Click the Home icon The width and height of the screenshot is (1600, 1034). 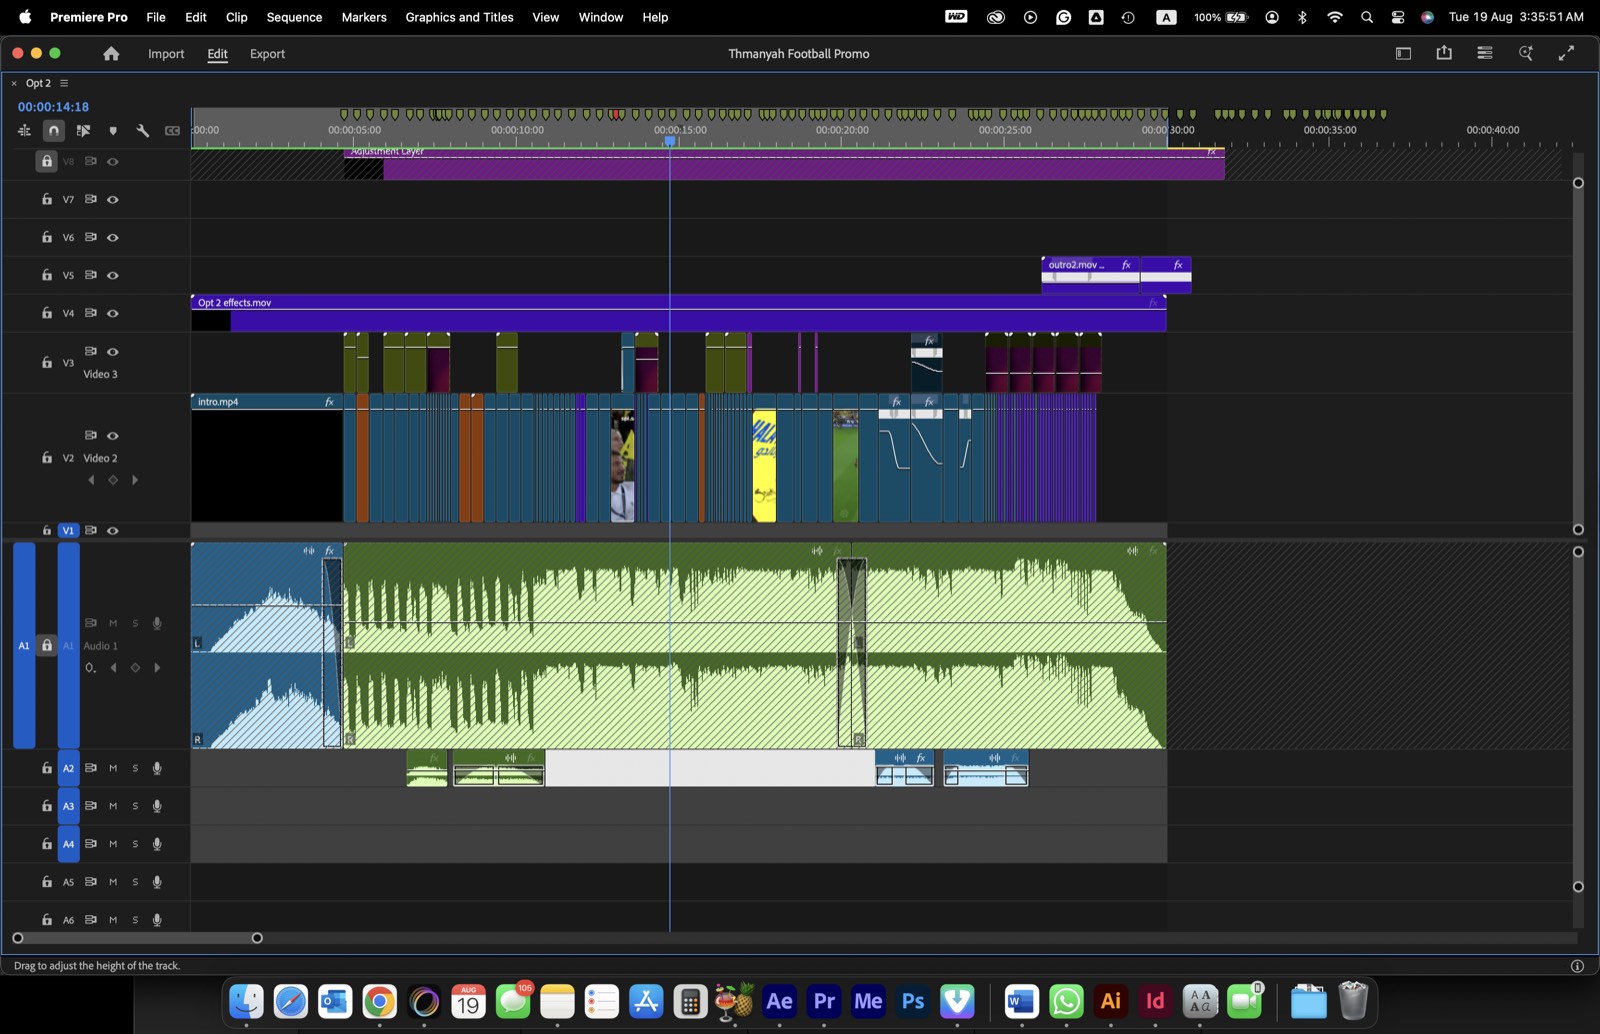[111, 54]
